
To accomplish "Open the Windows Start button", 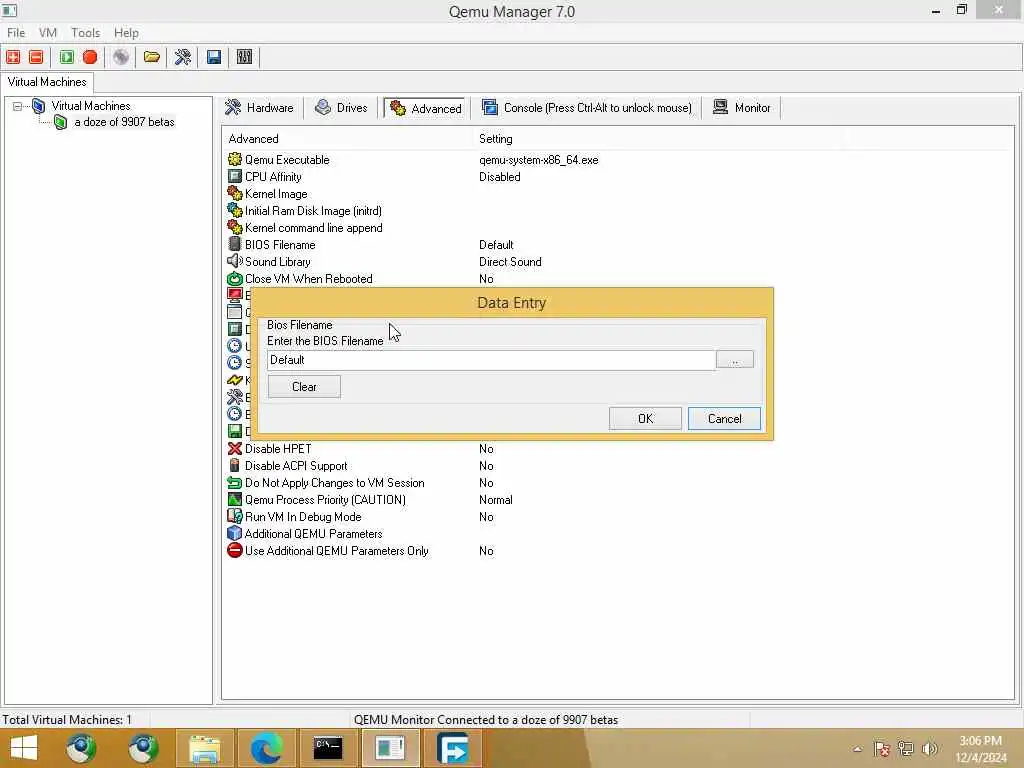I will click(24, 748).
